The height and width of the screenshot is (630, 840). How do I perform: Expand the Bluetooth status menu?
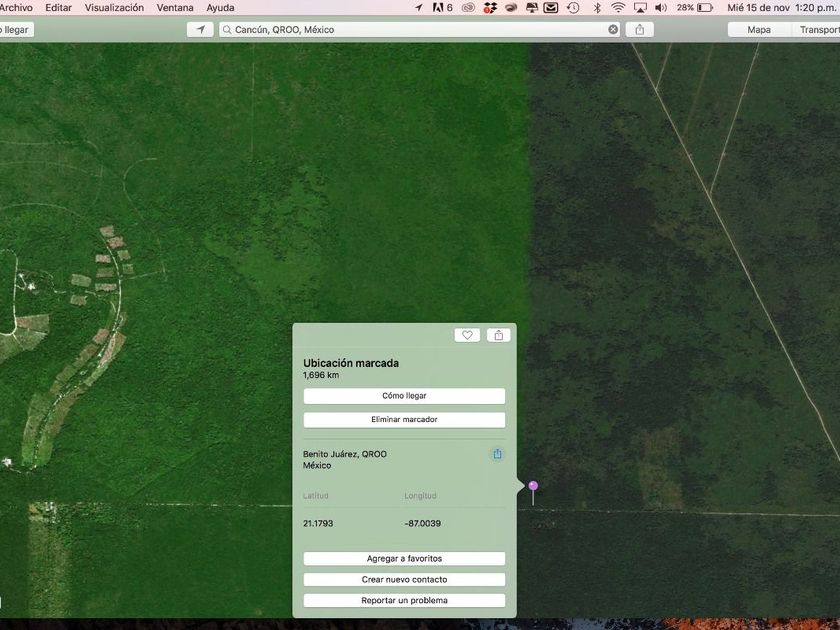597,8
